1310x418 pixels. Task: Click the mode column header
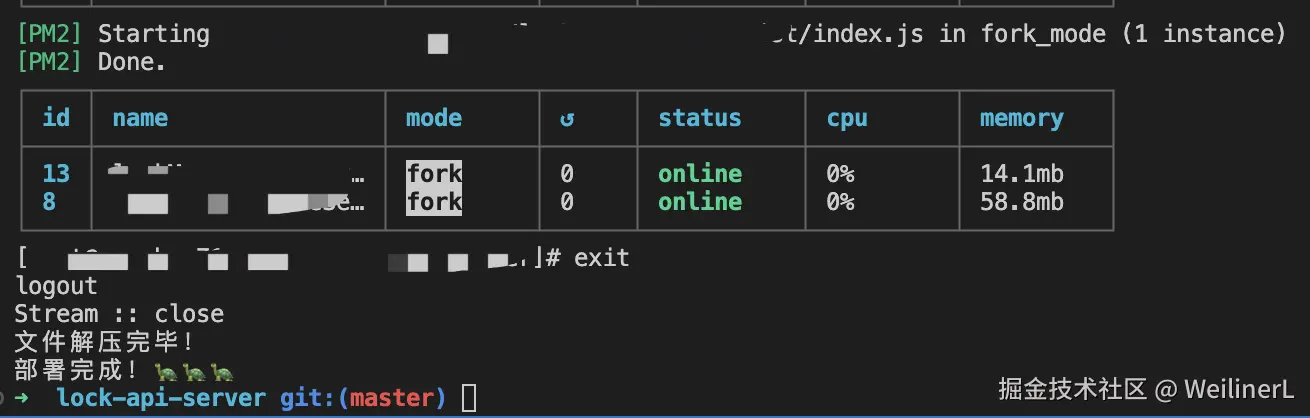pyautogui.click(x=434, y=118)
